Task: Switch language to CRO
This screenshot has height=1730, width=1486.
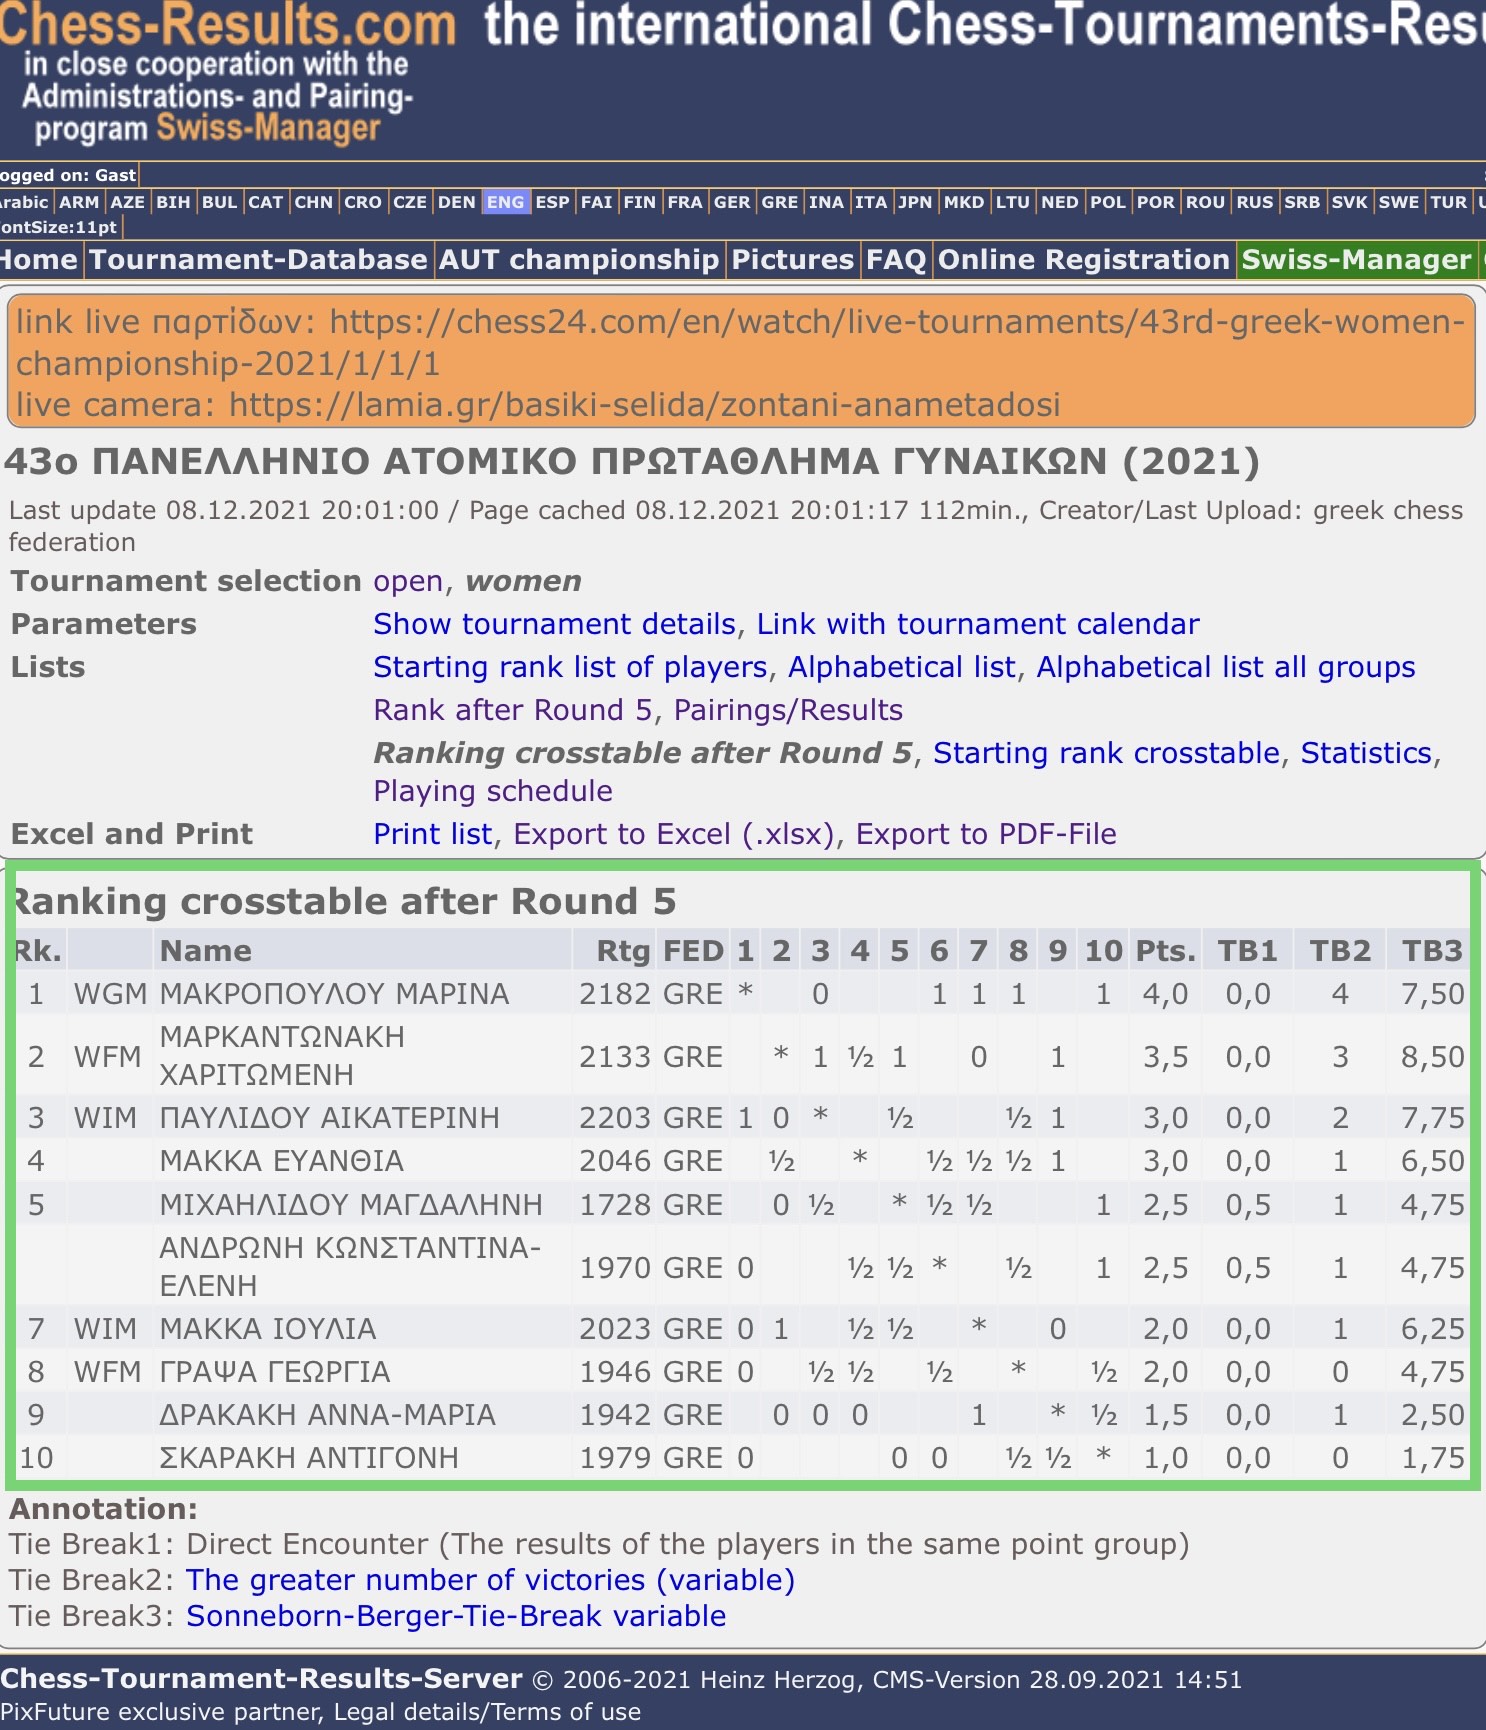Action: tap(363, 202)
